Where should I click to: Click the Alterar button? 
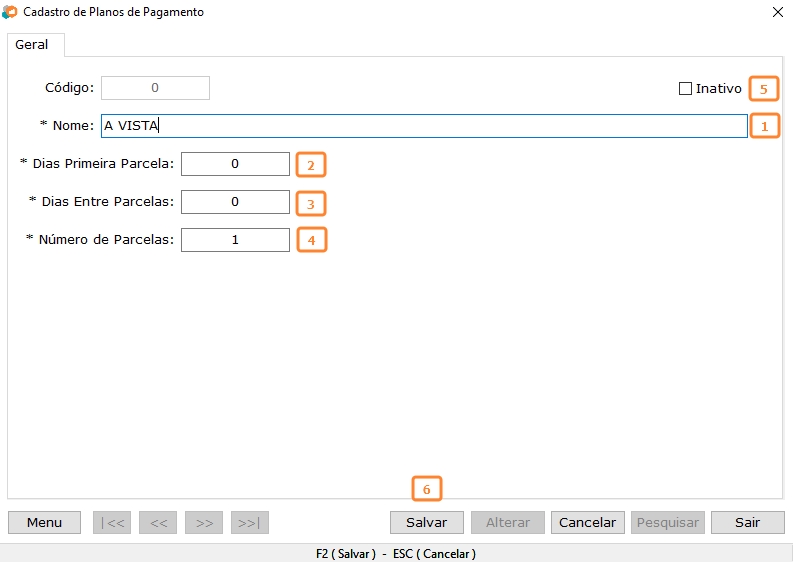(x=508, y=523)
